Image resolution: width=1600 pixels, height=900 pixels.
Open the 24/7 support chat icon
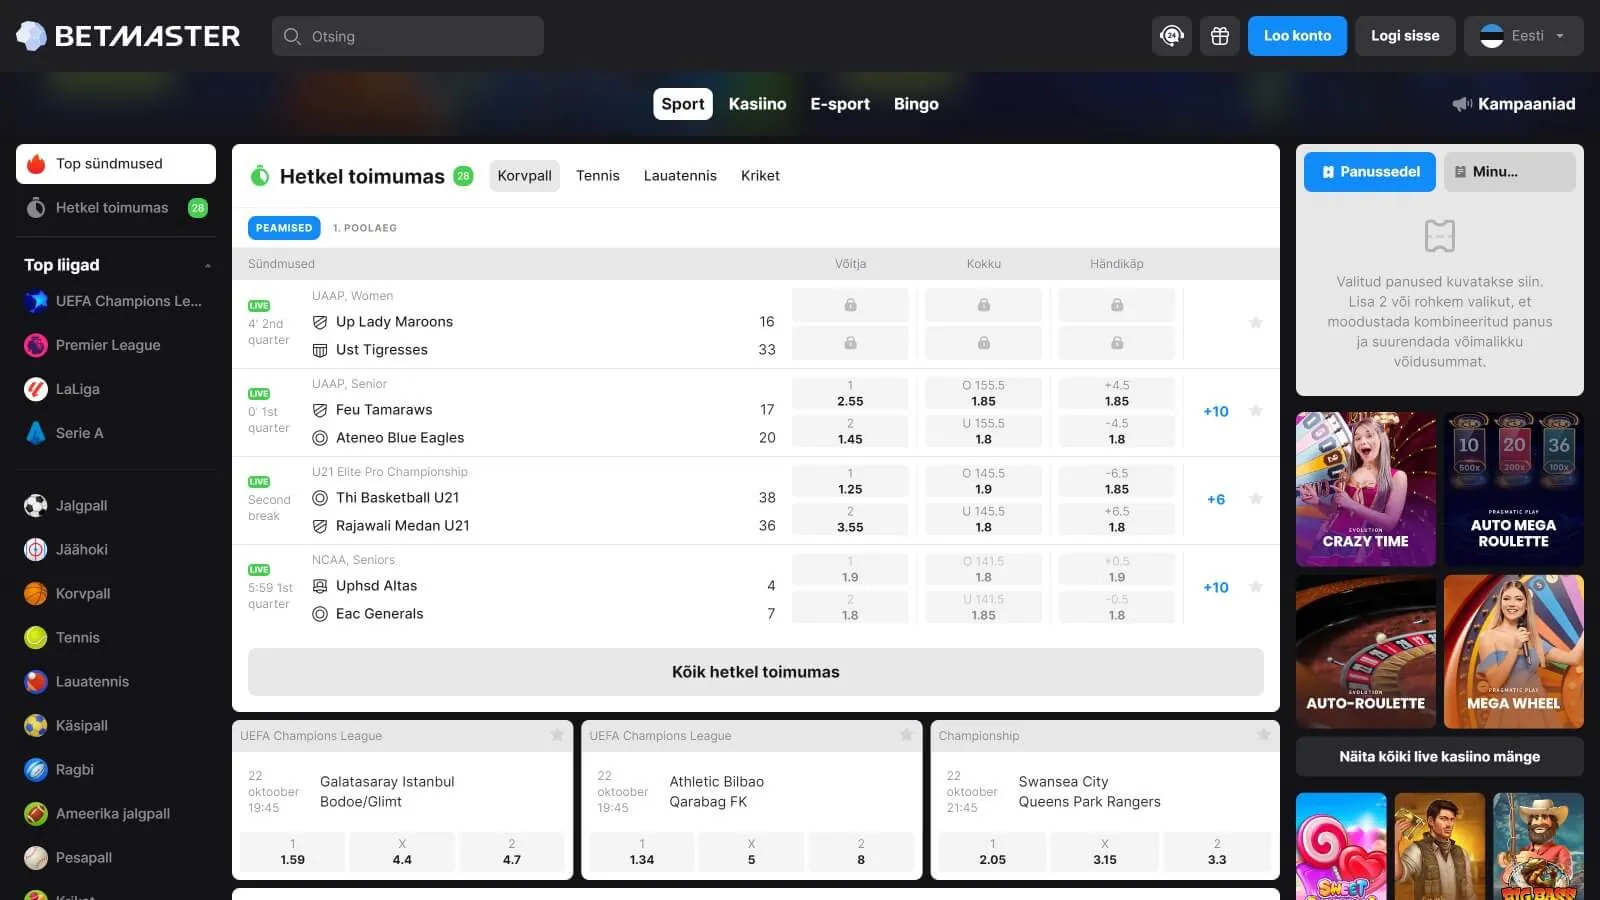pos(1171,36)
